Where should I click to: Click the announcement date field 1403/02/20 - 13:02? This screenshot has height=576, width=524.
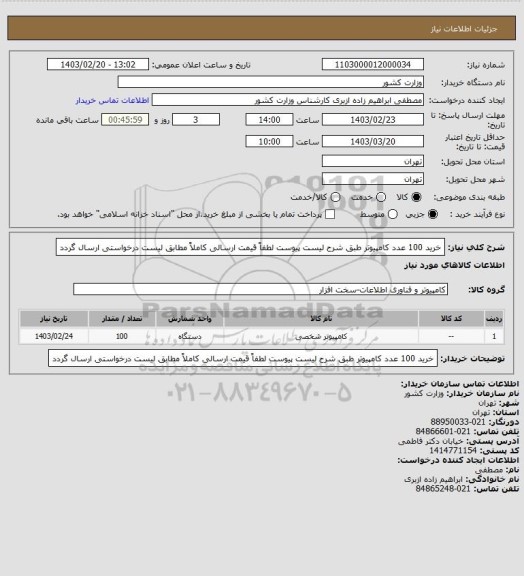click(98, 65)
